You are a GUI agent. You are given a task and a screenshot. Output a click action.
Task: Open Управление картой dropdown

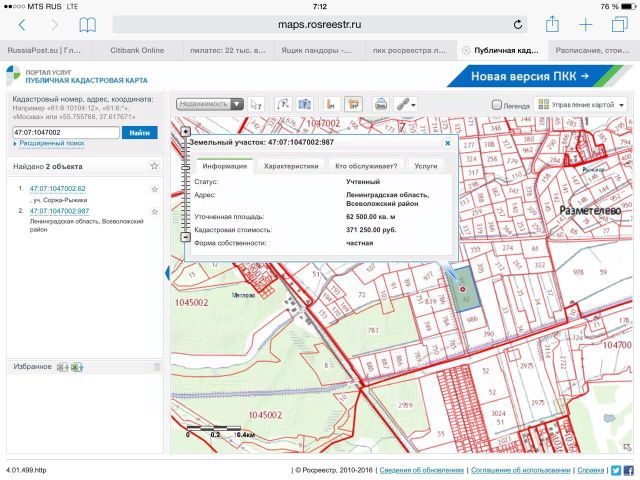tap(580, 105)
